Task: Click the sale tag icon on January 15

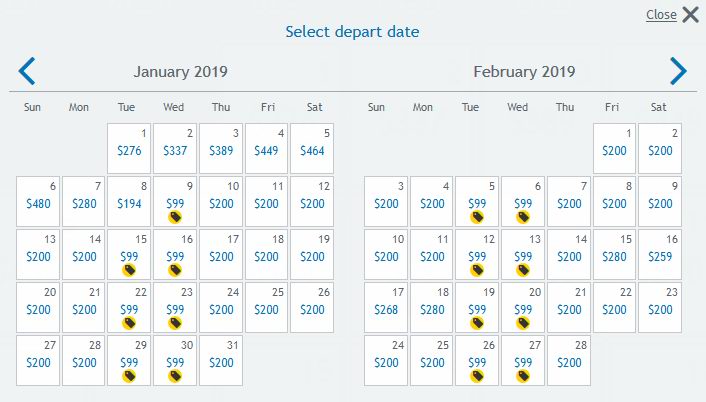Action: [x=129, y=271]
